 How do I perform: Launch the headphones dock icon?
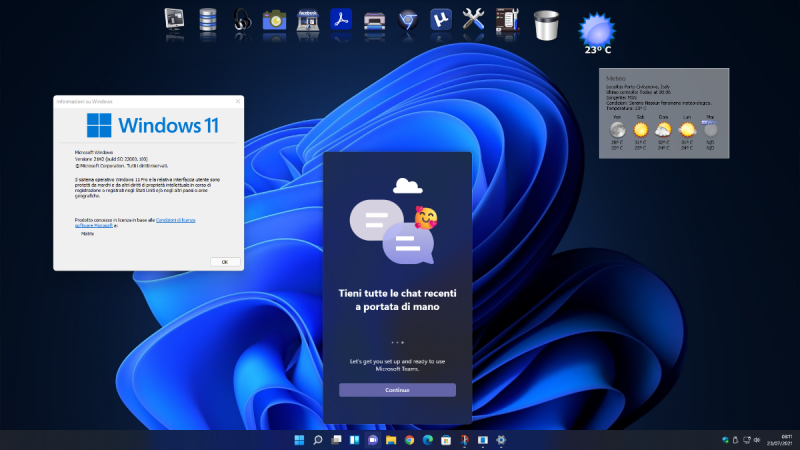(x=242, y=20)
